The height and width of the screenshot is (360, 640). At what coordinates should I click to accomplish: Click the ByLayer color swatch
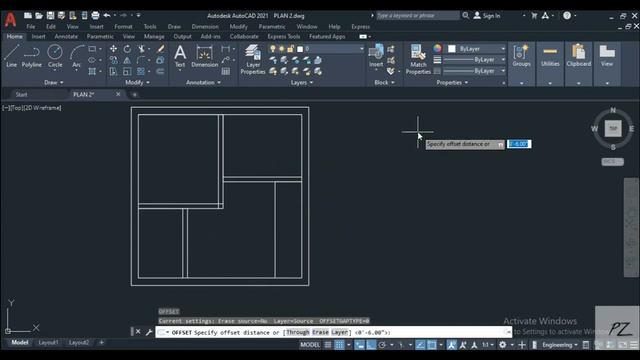click(x=451, y=49)
